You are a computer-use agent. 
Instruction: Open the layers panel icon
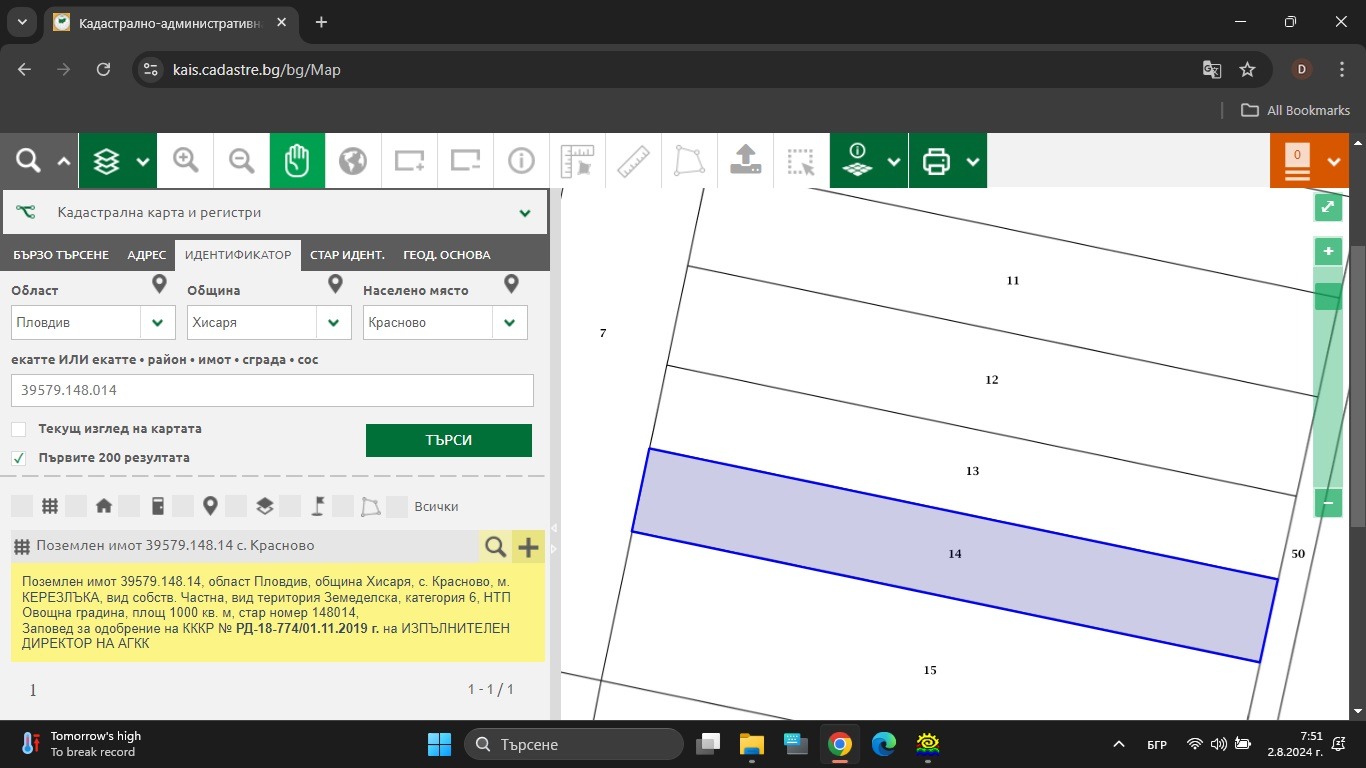[x=106, y=160]
